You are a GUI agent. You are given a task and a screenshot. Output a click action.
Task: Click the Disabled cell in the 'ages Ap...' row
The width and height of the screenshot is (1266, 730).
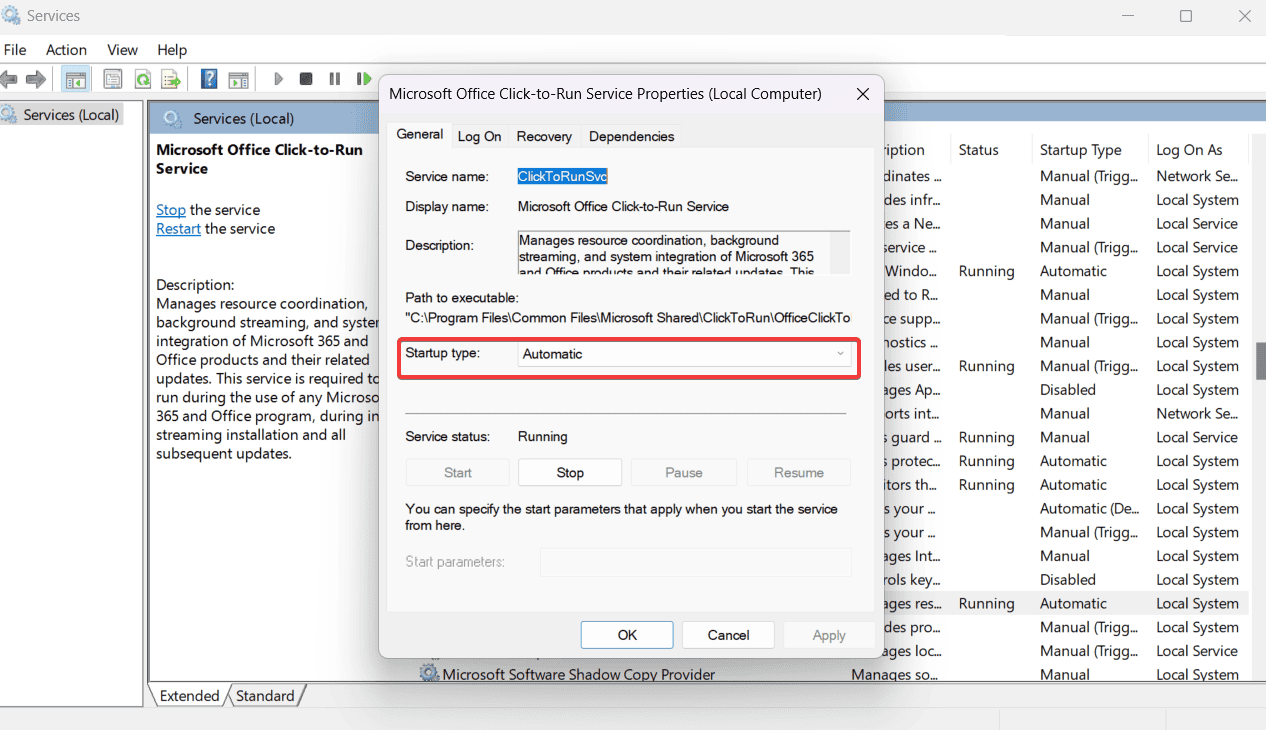point(1067,390)
